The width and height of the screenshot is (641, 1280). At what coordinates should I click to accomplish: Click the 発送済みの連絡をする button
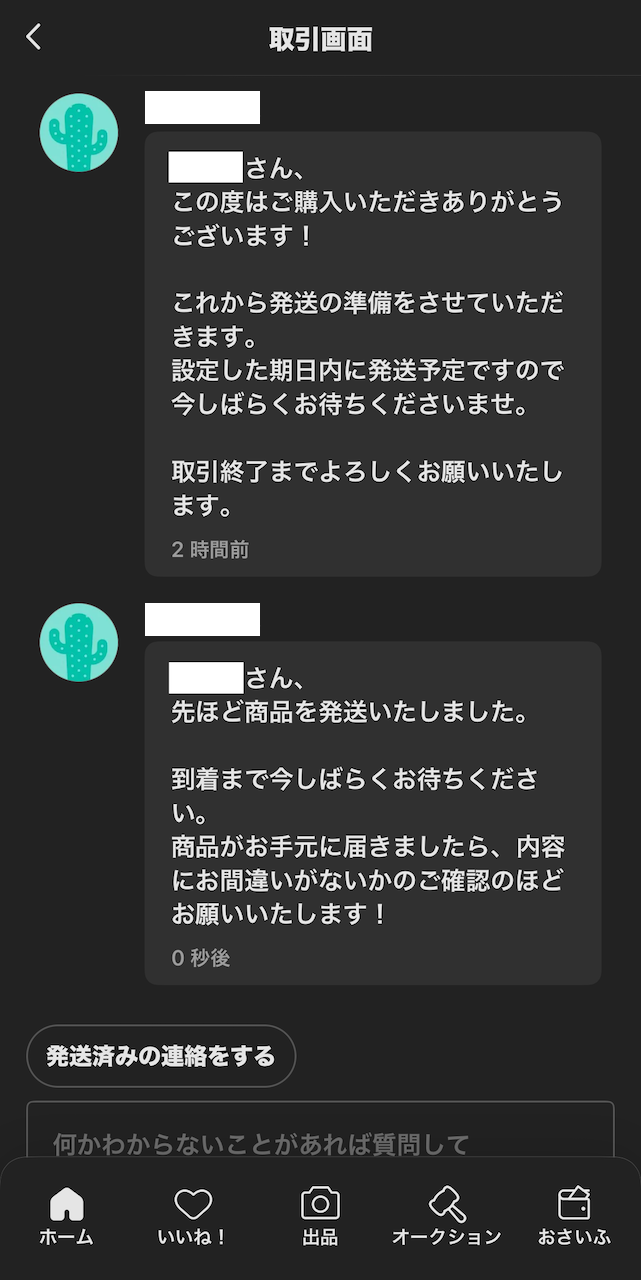click(x=161, y=1056)
